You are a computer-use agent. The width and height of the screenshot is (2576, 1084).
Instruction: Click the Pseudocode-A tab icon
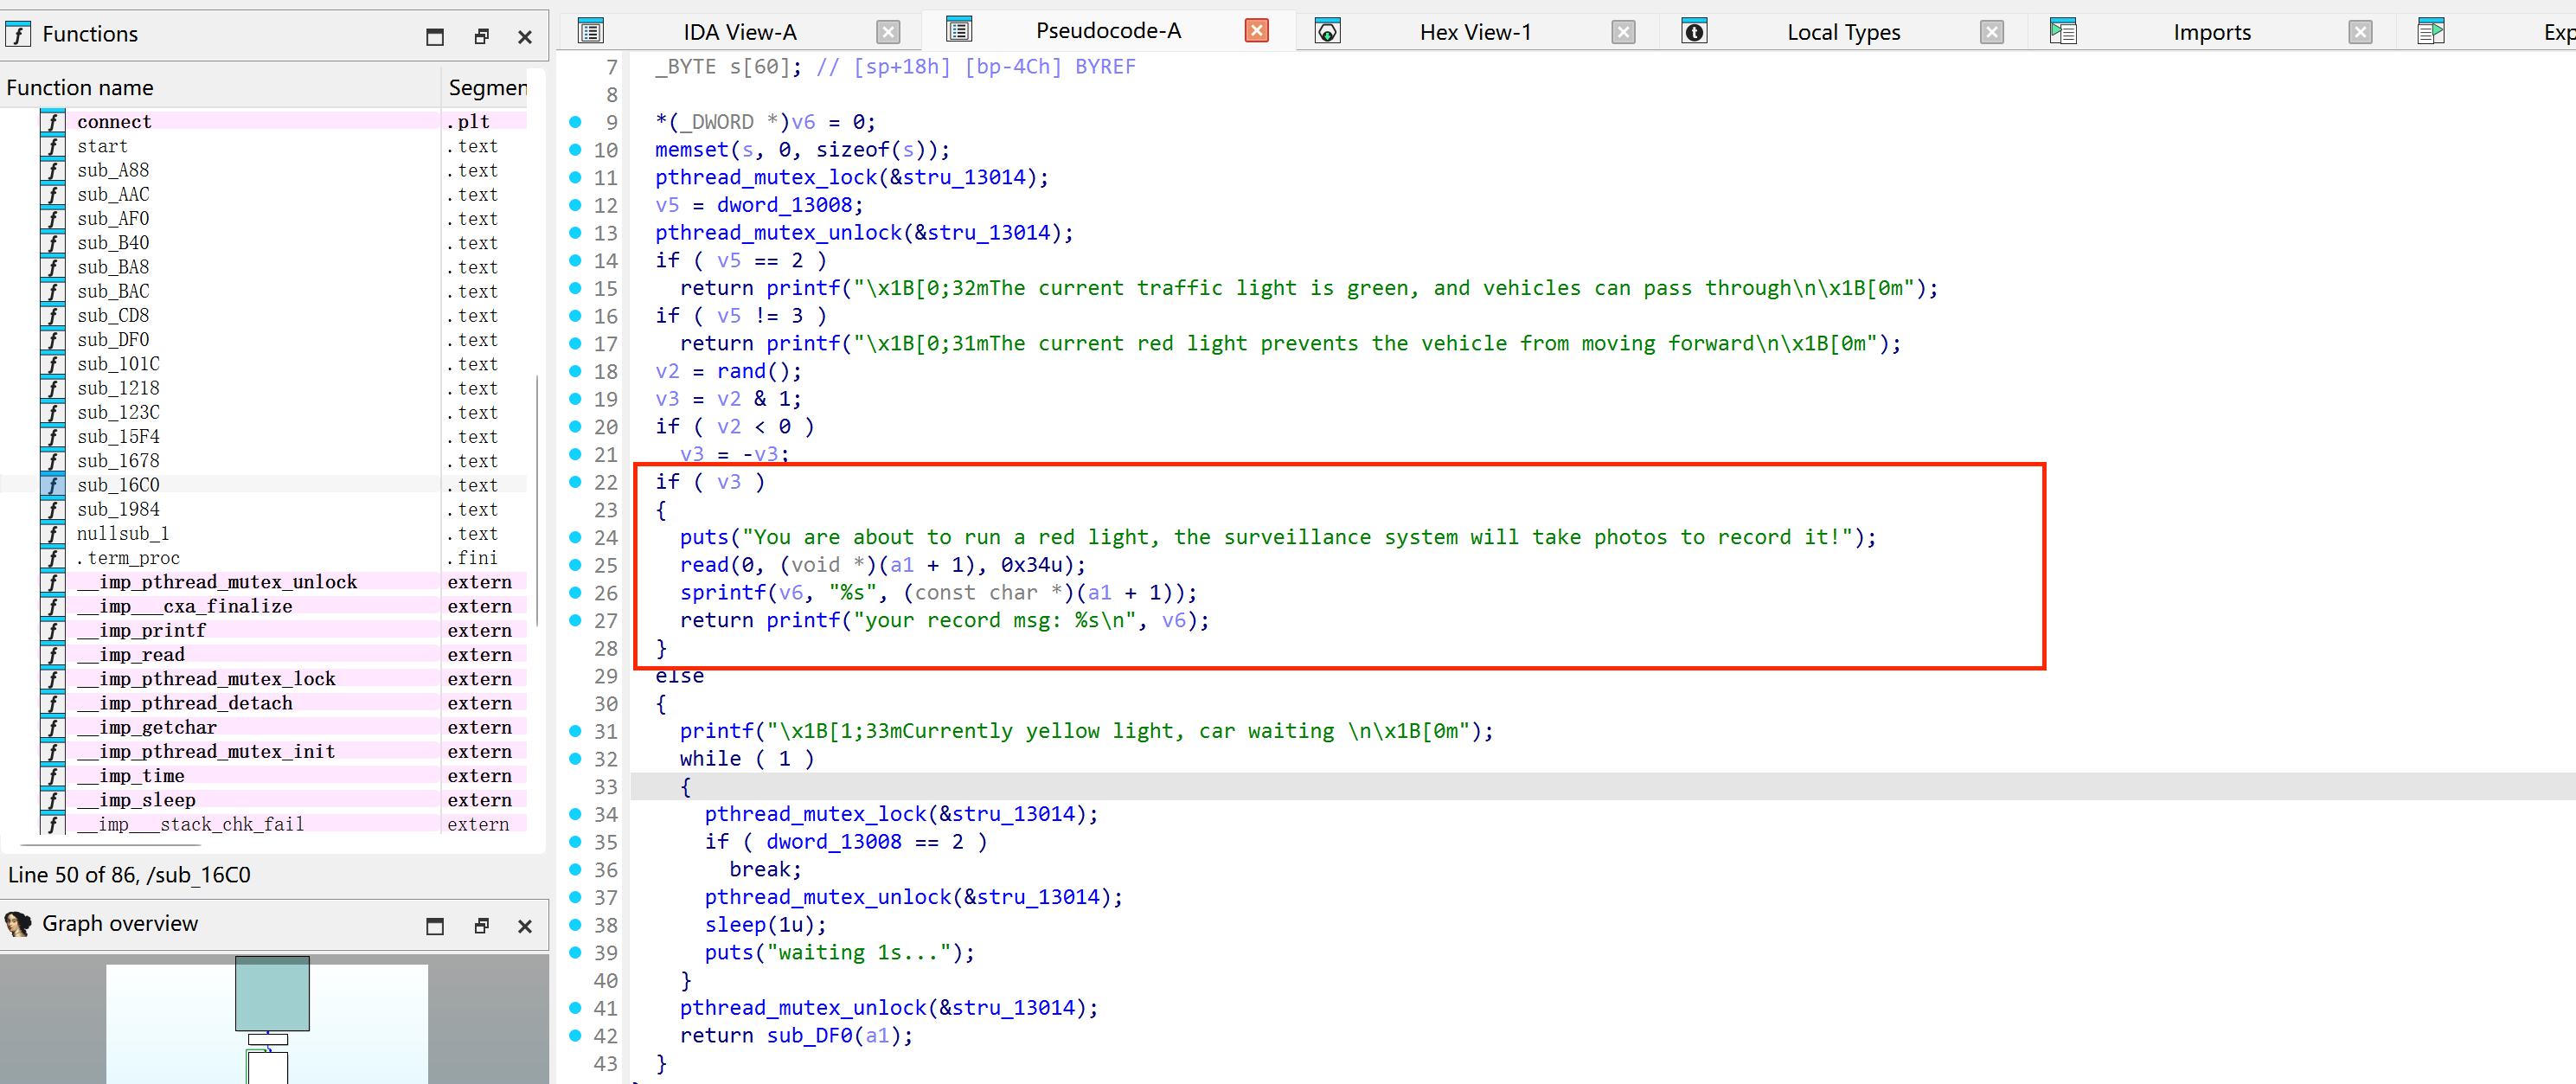click(958, 30)
